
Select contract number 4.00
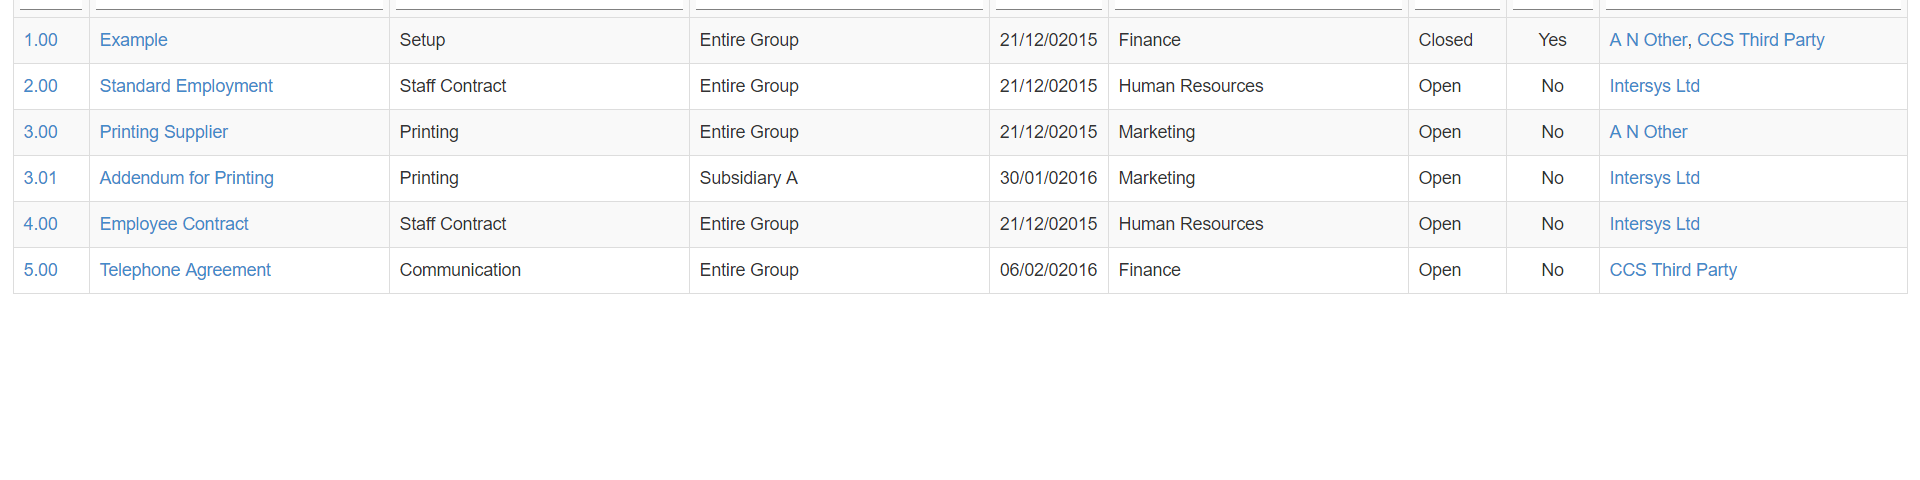point(41,224)
